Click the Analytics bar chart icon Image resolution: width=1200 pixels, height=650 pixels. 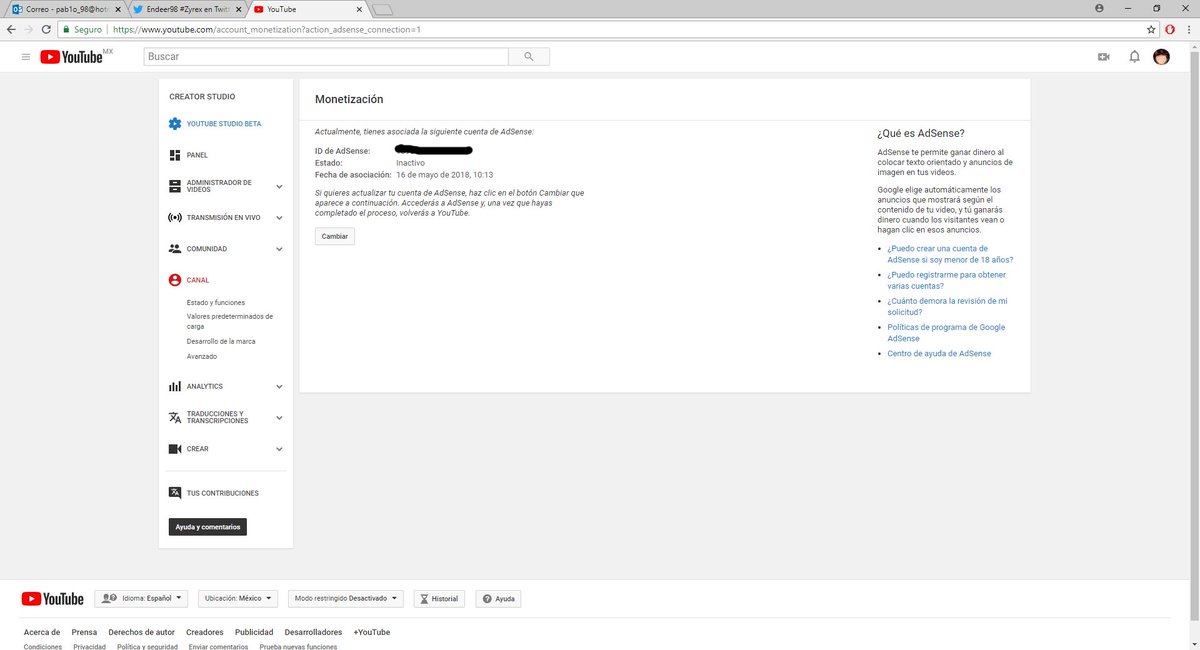175,386
